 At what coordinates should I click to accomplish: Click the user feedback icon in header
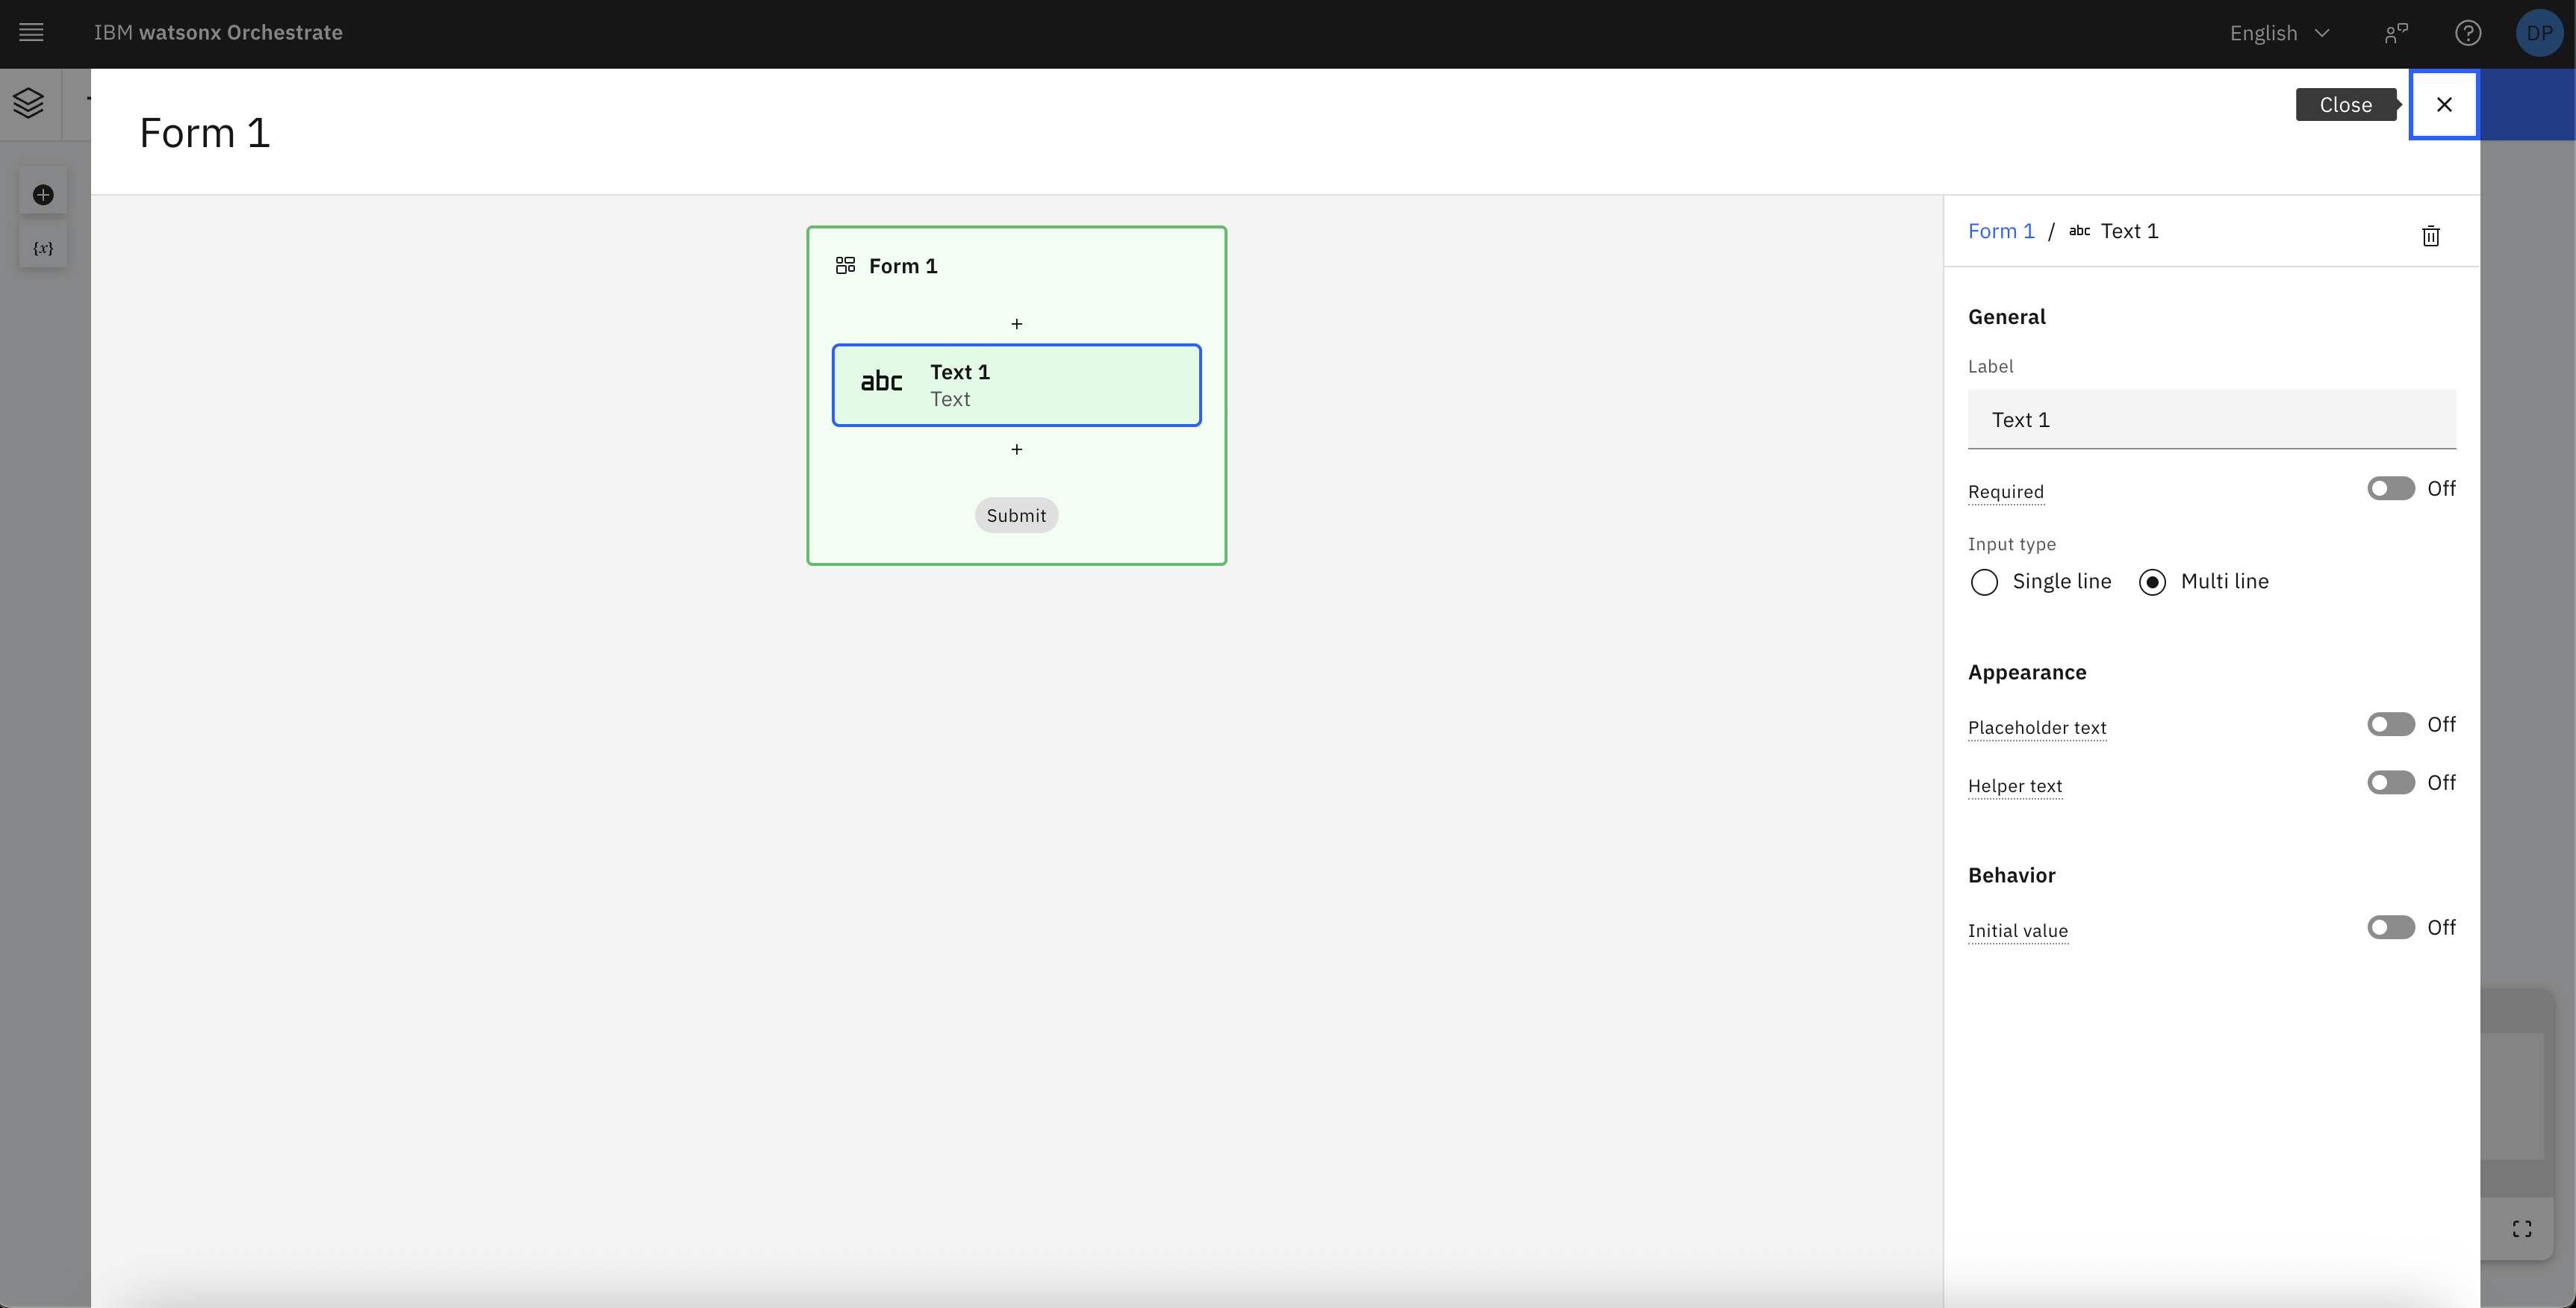click(x=2396, y=33)
